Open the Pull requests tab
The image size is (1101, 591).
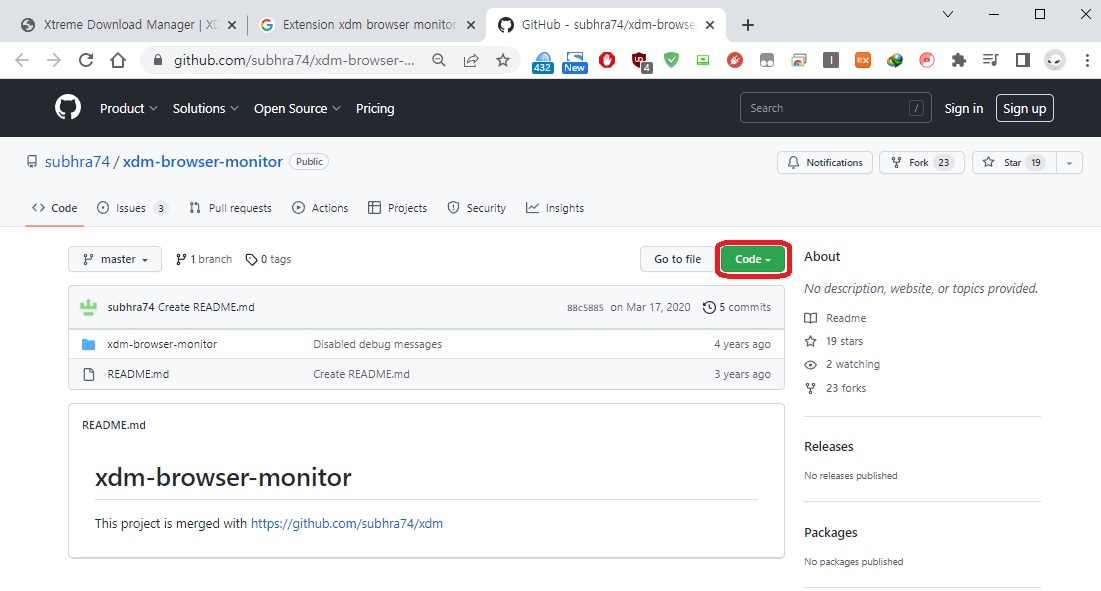pyautogui.click(x=230, y=208)
